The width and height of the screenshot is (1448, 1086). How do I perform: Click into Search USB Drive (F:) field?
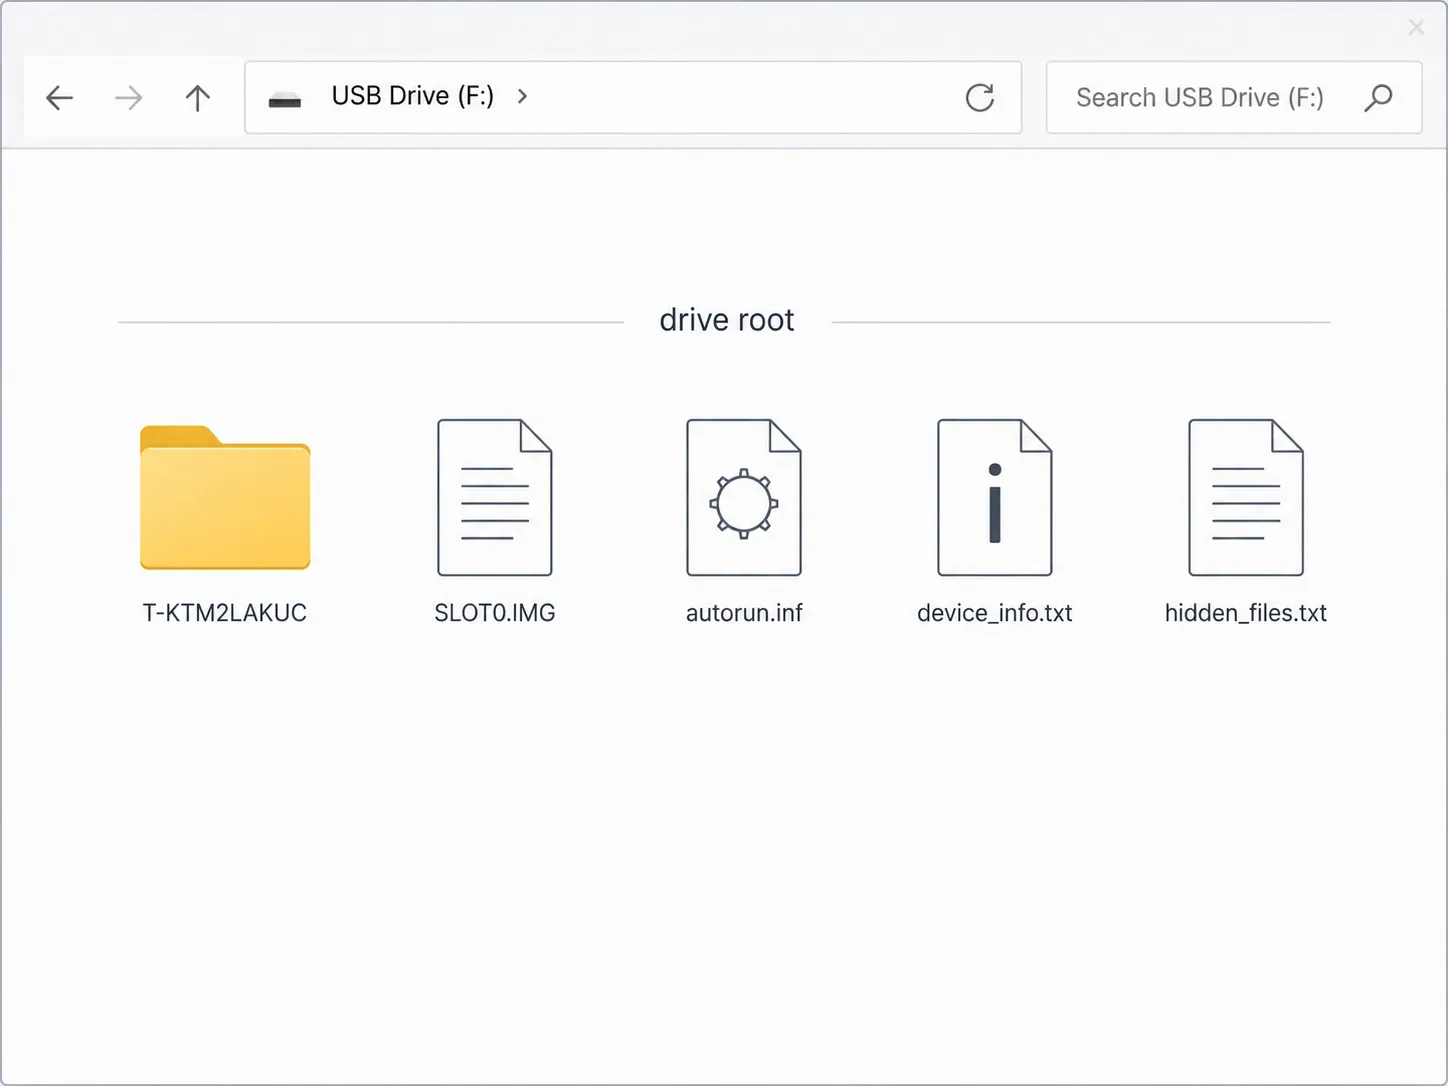1234,97
